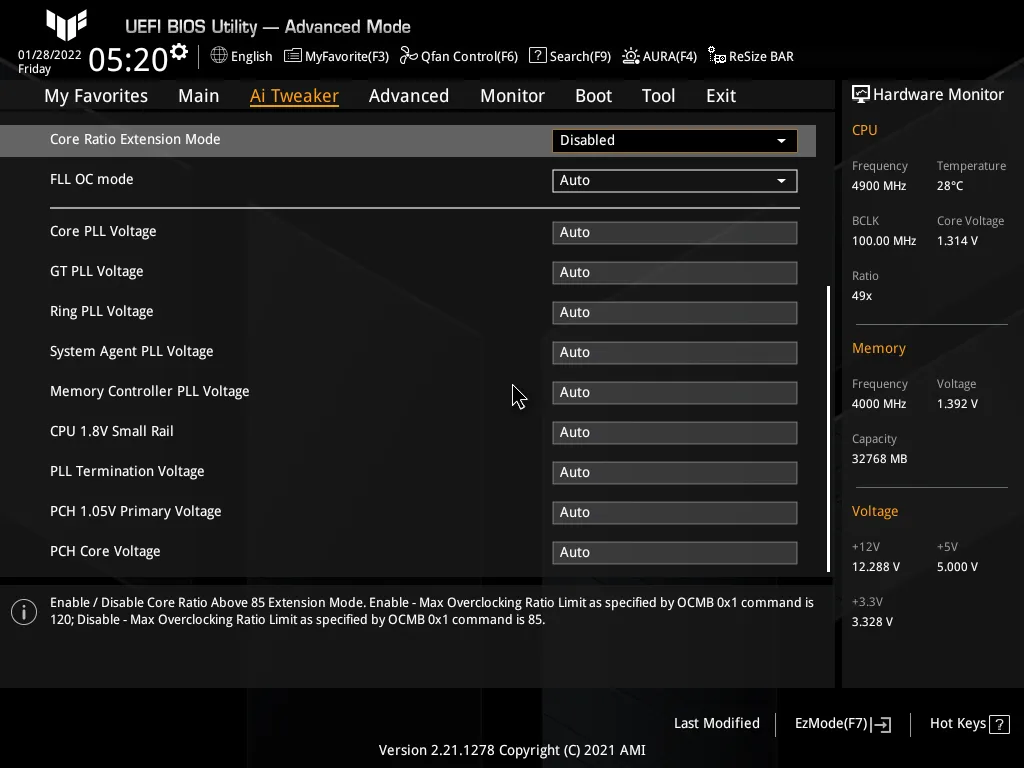The image size is (1024, 768).
Task: Select the Core PLL Voltage label
Action: click(103, 231)
